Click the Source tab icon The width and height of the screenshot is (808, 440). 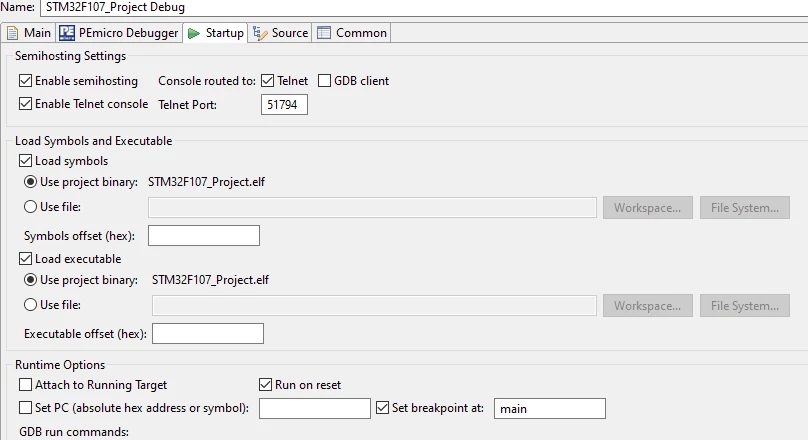260,33
